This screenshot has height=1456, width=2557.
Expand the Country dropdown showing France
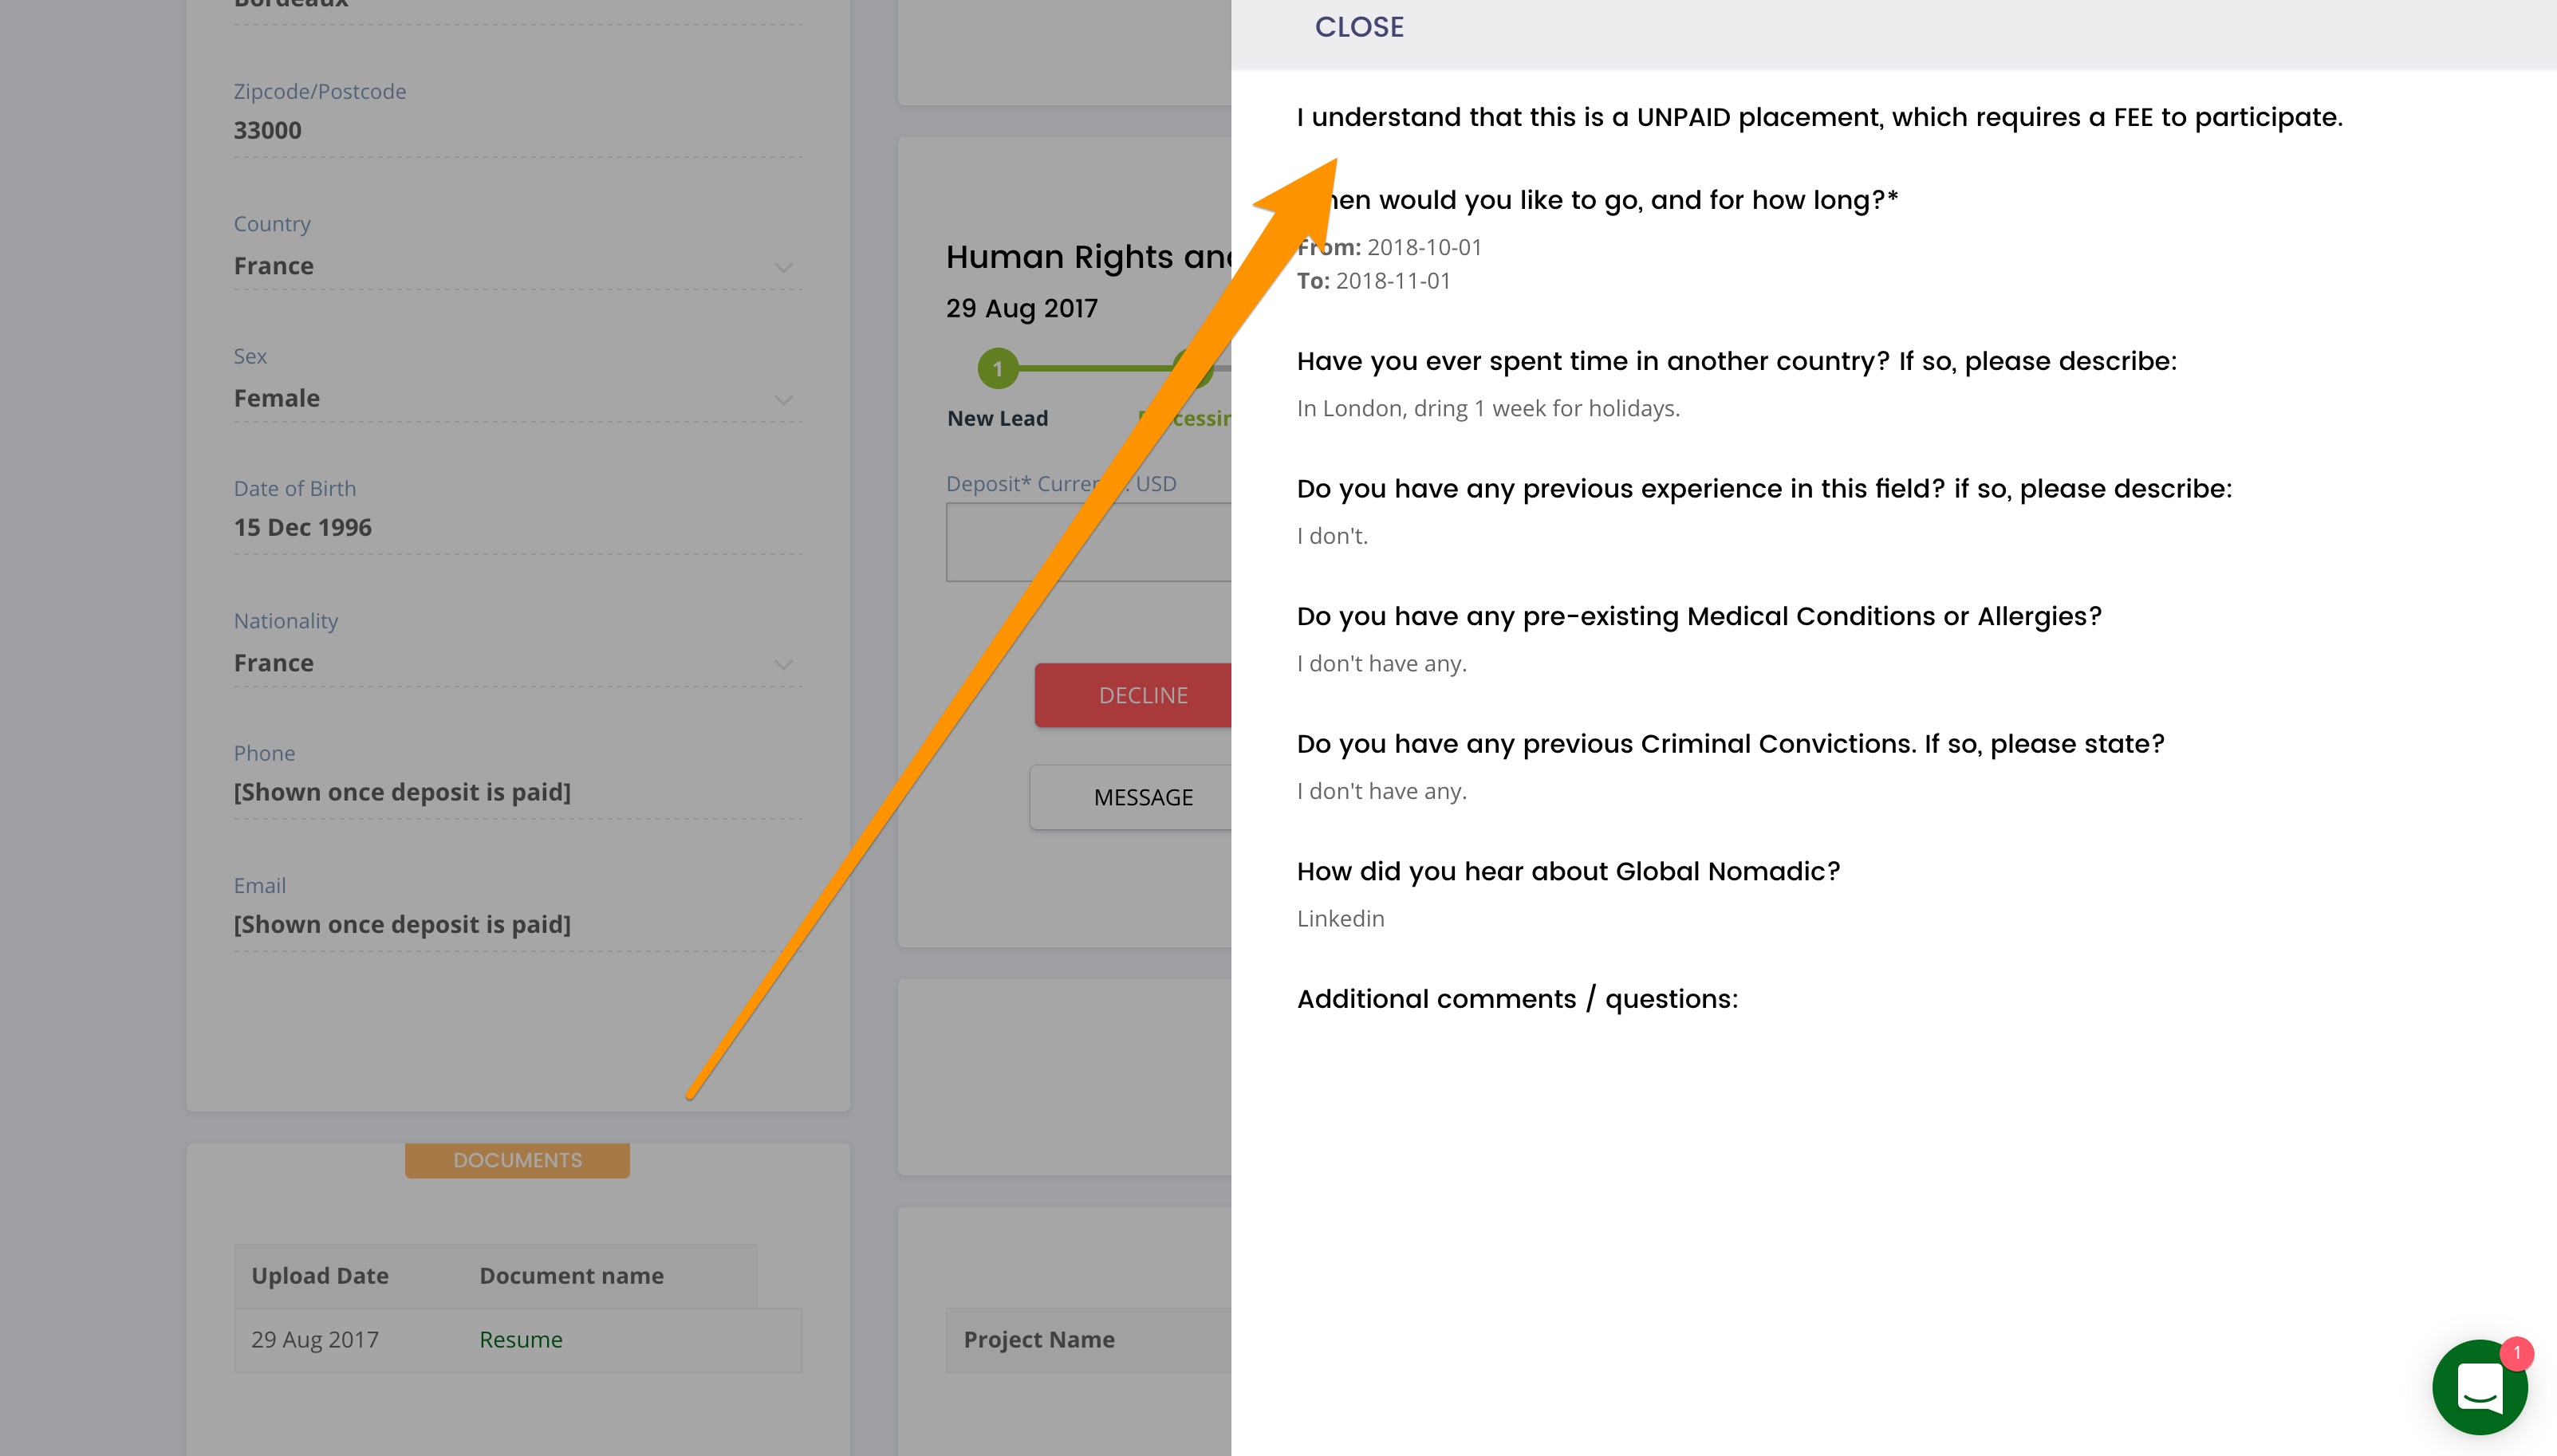point(782,267)
